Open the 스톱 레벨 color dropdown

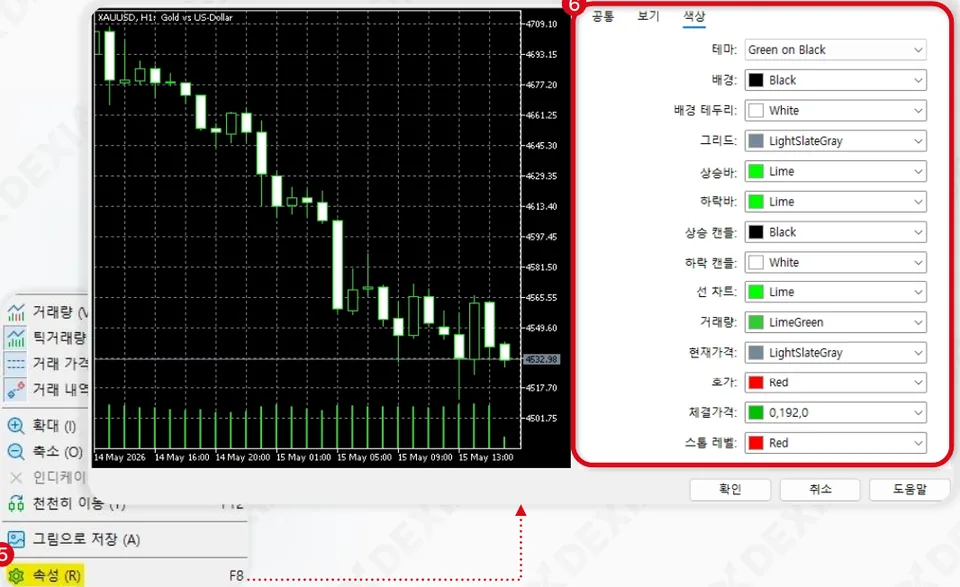click(835, 443)
